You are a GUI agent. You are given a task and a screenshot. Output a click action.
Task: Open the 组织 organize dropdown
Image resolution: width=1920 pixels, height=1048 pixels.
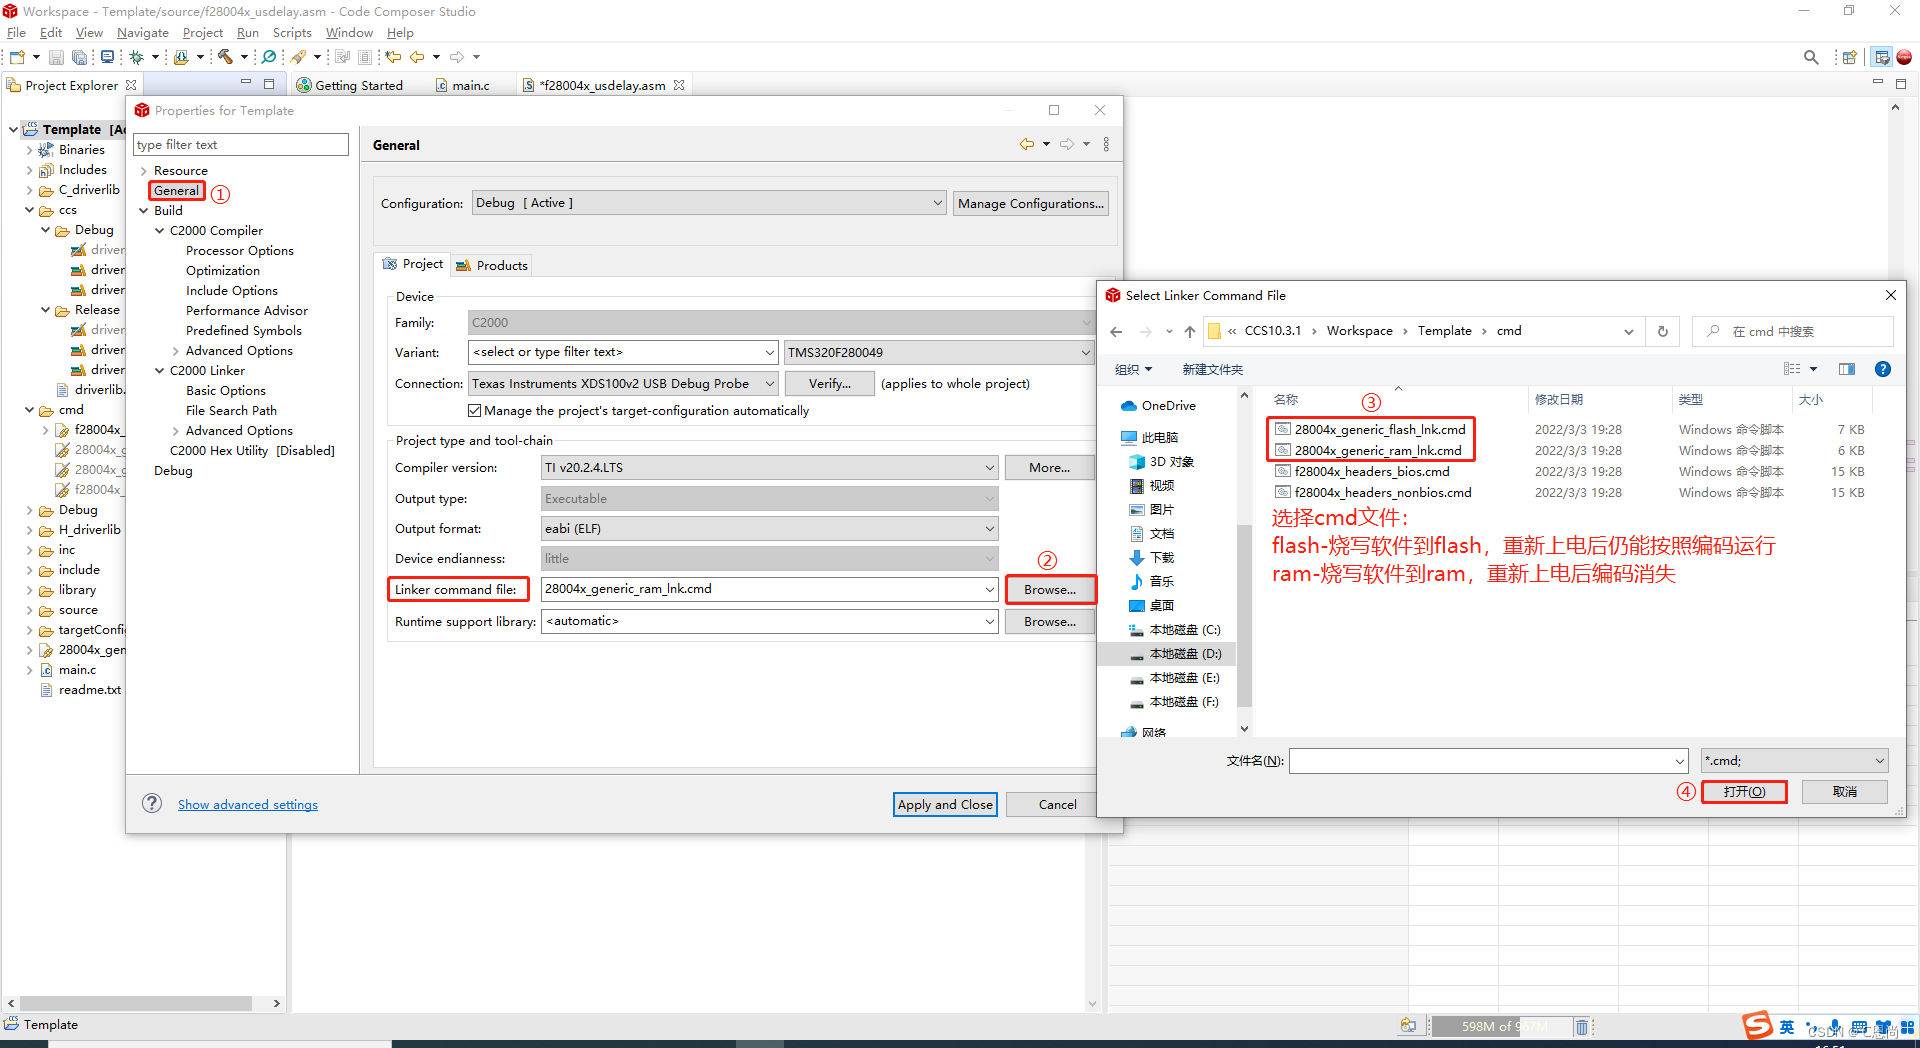pyautogui.click(x=1133, y=369)
